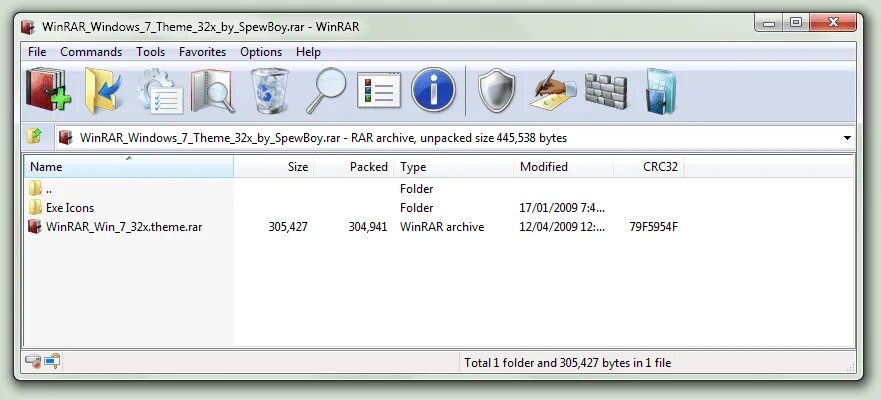
Task: Open the Help menu
Action: [x=308, y=52]
